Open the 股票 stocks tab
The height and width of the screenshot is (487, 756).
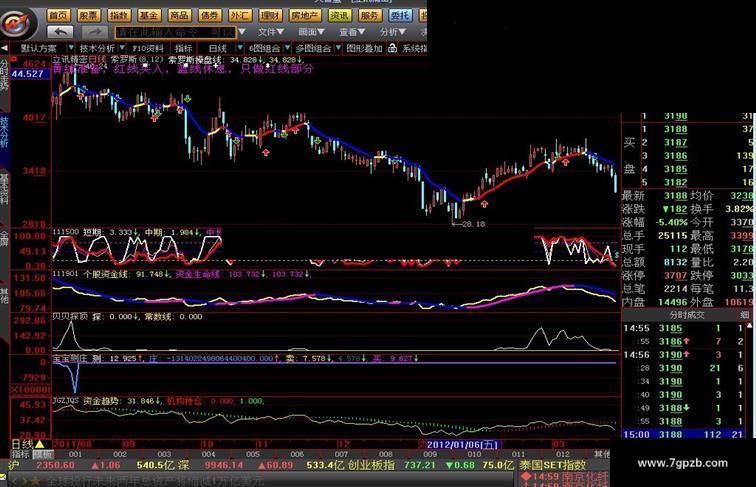(89, 15)
